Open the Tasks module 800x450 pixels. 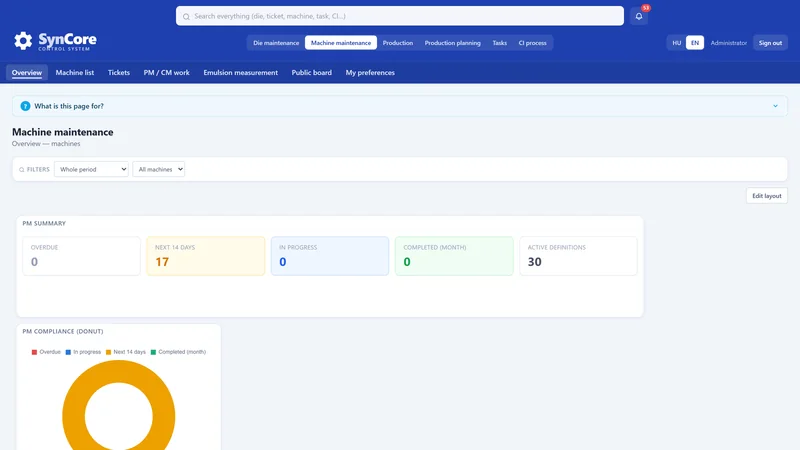tap(499, 43)
